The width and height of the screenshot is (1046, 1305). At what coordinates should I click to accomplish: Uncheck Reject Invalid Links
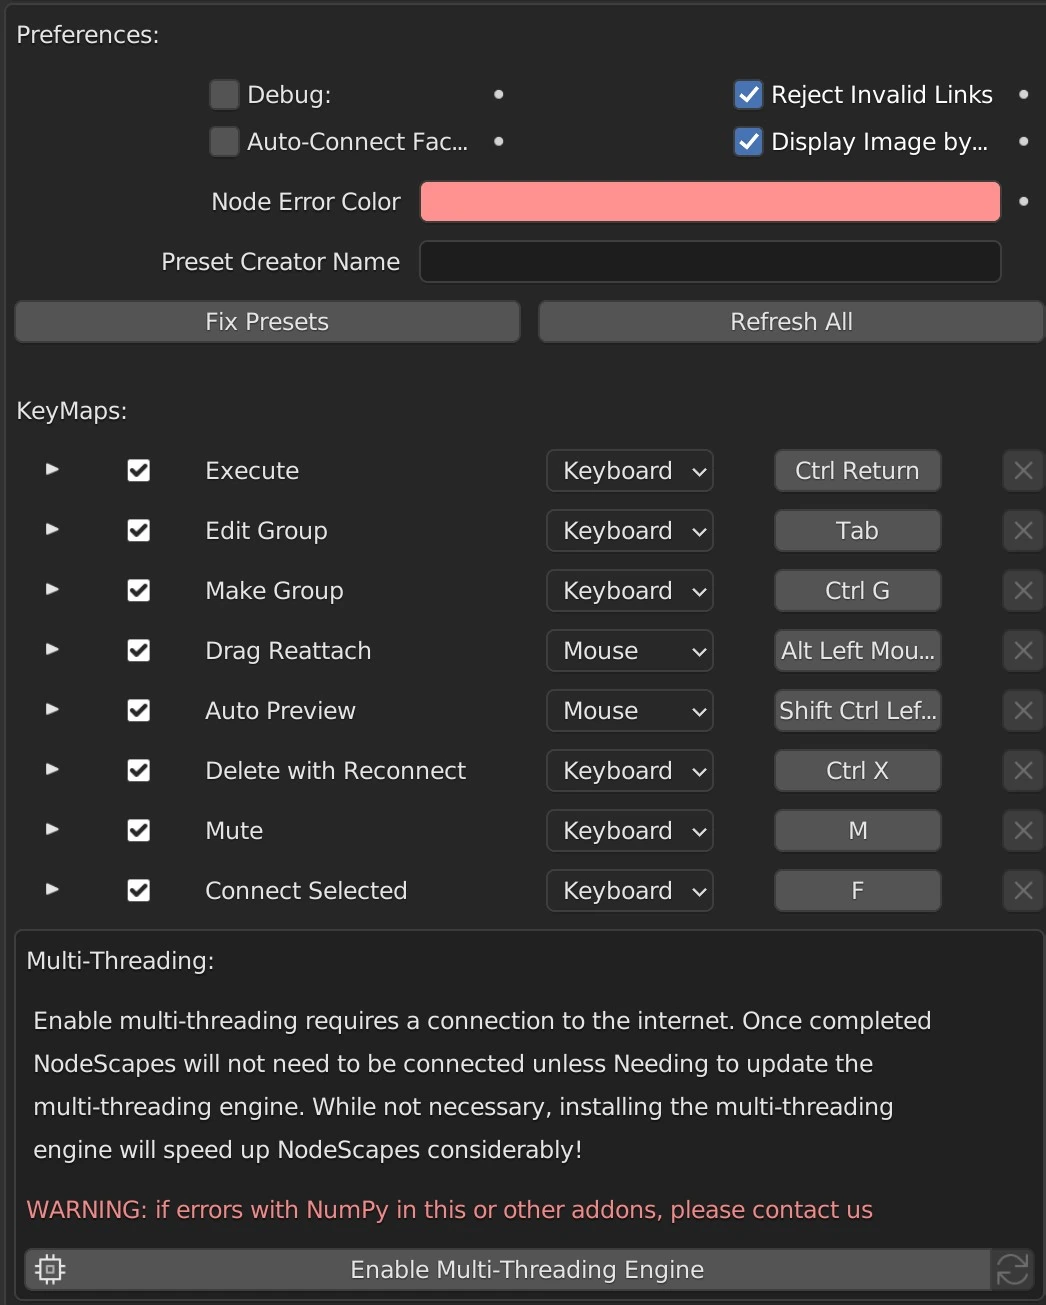tap(748, 95)
